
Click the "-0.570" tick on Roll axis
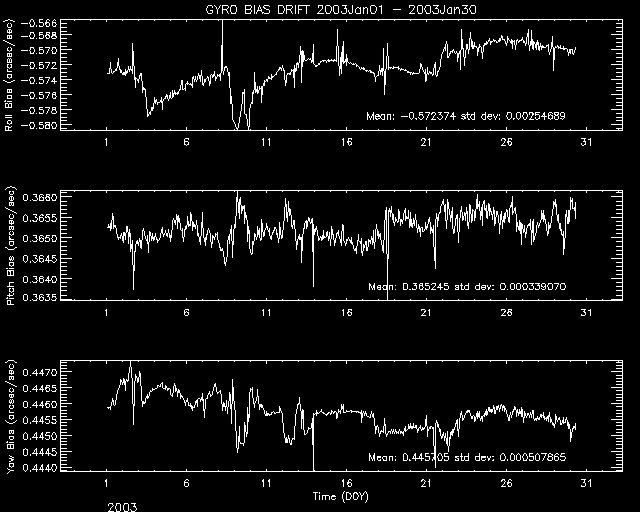point(39,50)
